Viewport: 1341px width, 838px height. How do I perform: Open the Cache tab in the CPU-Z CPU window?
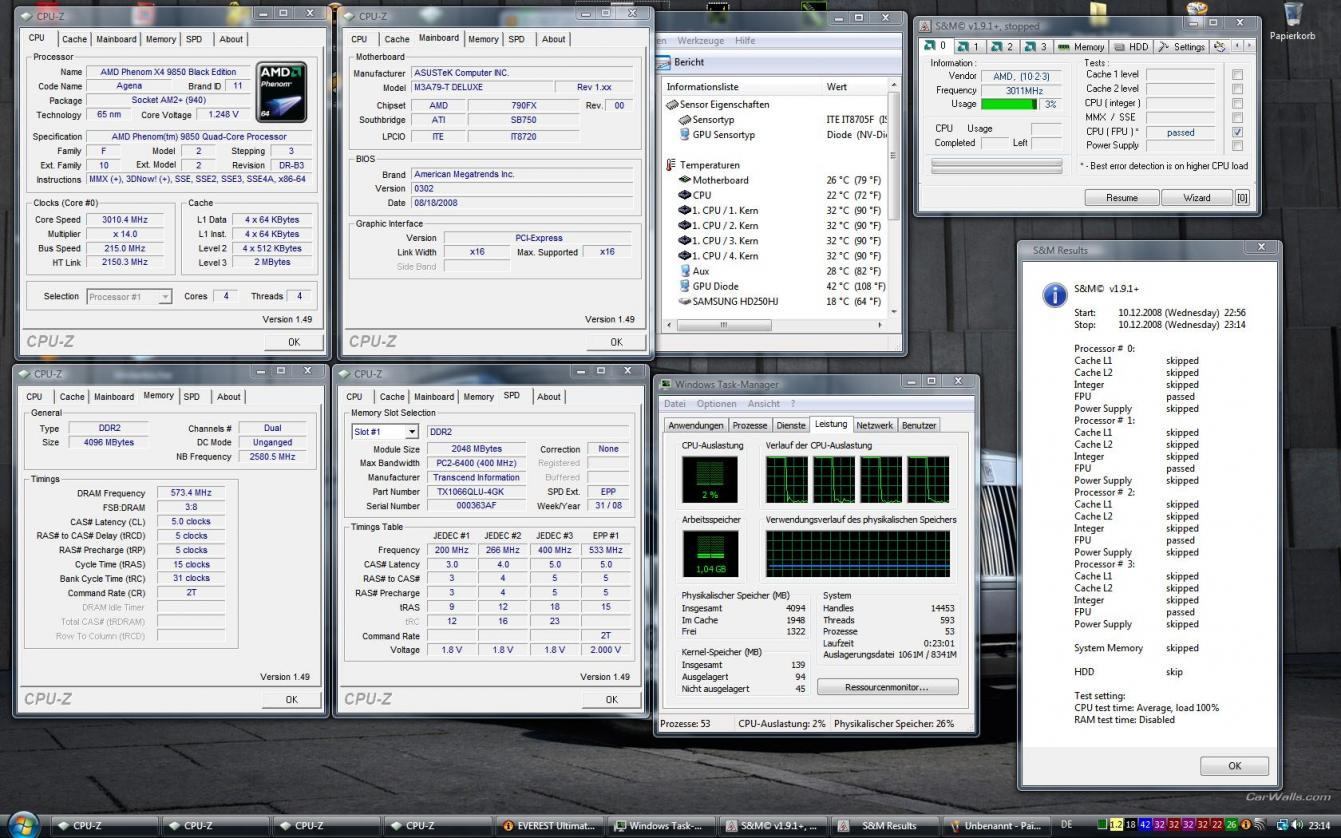coord(74,39)
